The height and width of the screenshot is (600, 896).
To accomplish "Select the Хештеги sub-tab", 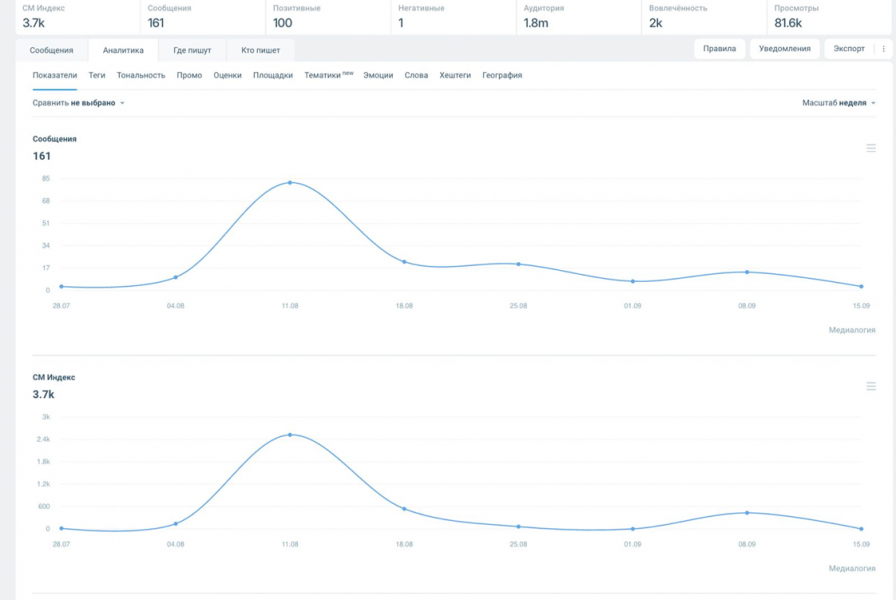I will tap(455, 75).
